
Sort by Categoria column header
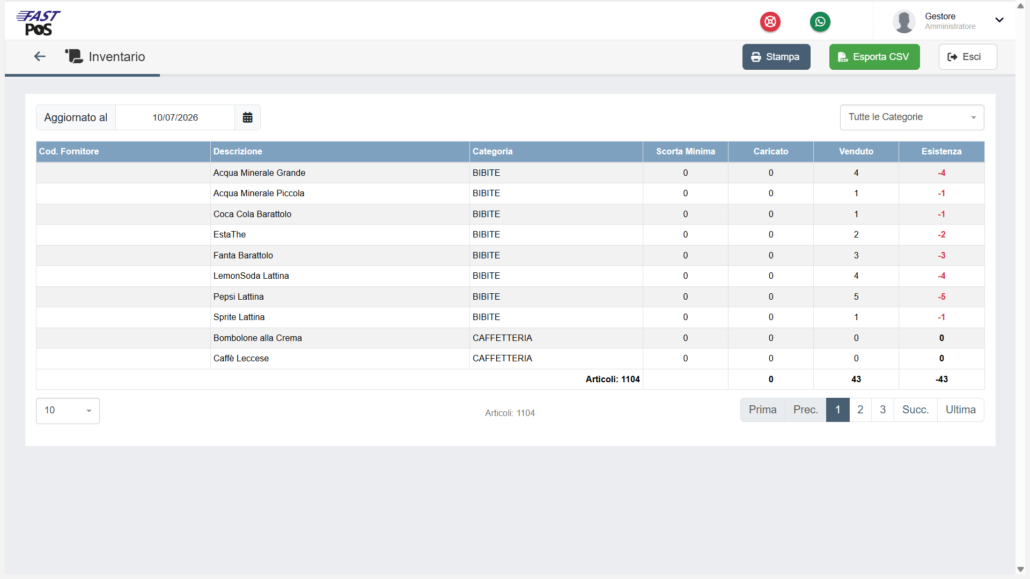(556, 151)
